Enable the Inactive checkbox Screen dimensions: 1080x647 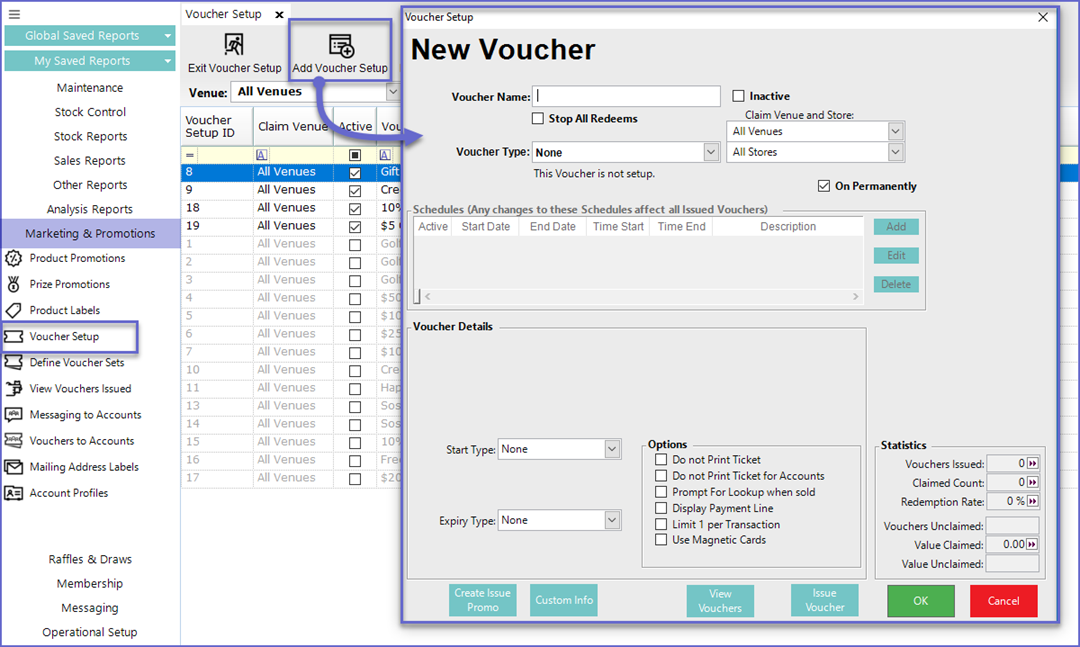pos(739,96)
